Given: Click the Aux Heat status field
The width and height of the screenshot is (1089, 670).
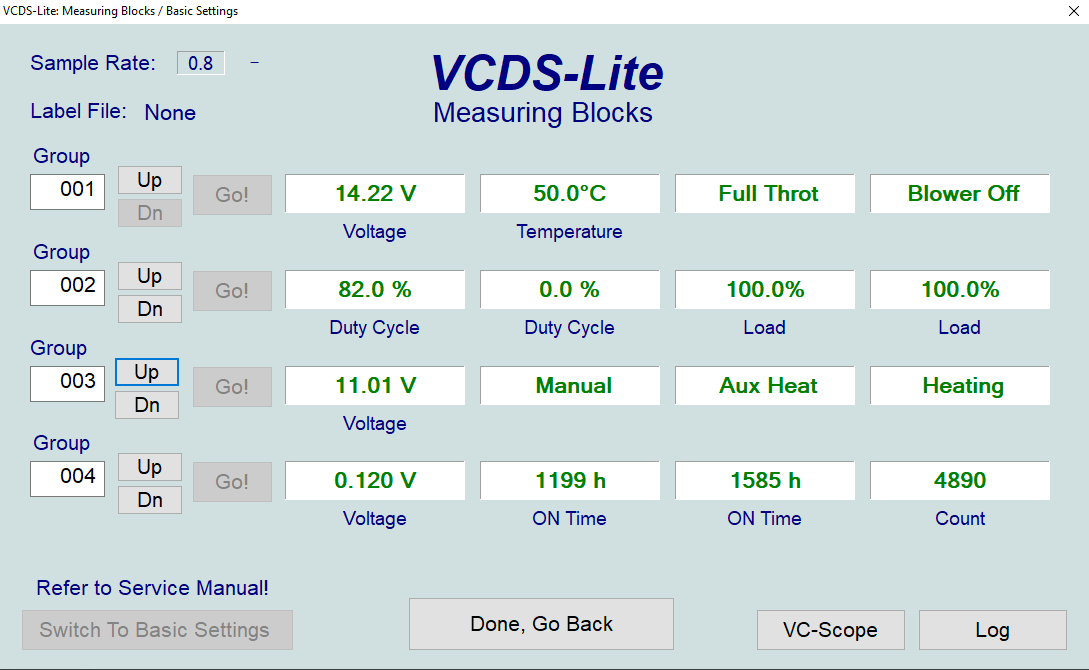Looking at the screenshot, I should (x=765, y=386).
